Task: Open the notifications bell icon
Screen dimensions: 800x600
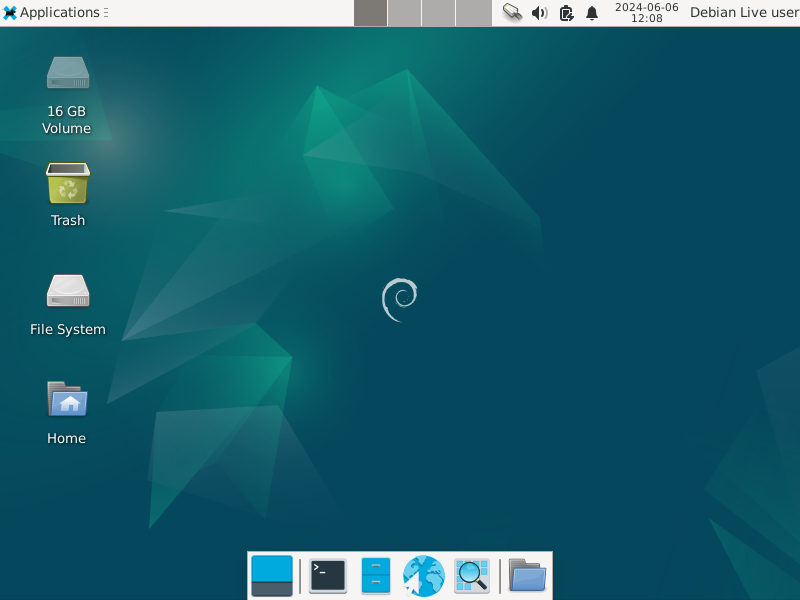Action: (x=592, y=13)
